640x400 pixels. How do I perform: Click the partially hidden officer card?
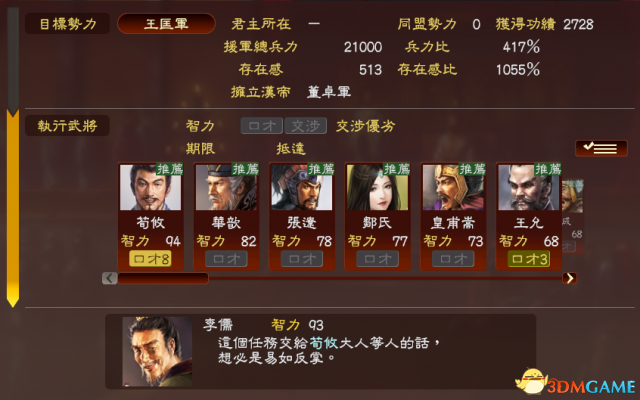pyautogui.click(x=573, y=216)
